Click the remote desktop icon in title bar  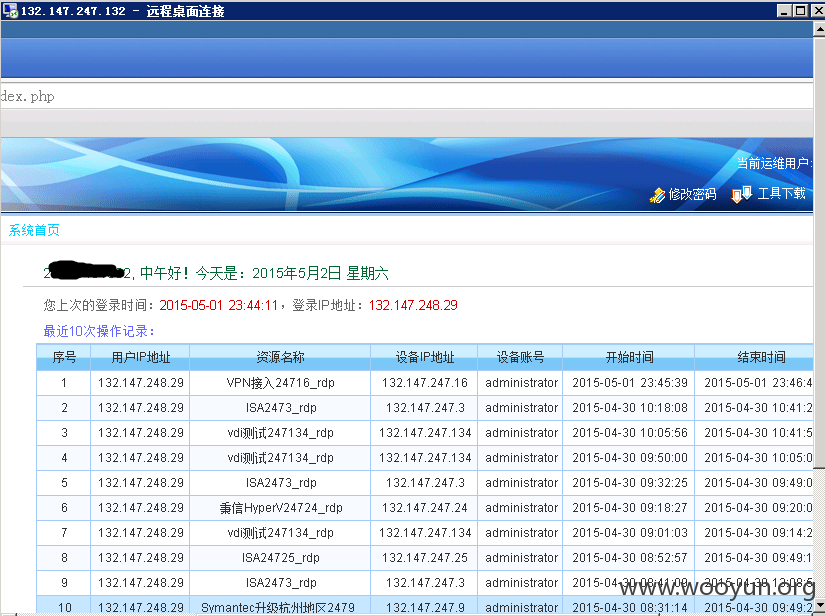[x=10, y=11]
